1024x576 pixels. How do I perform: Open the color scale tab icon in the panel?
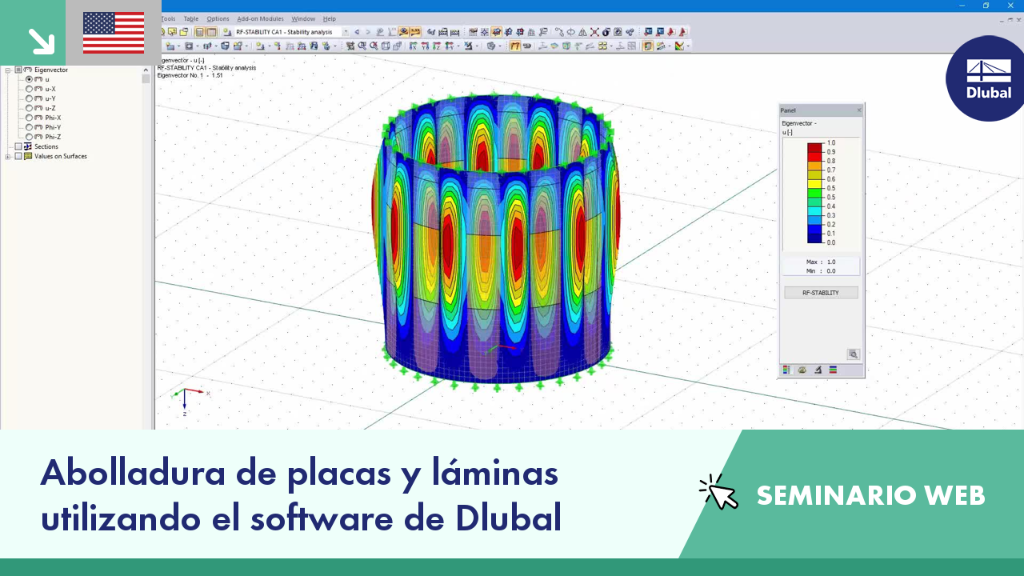(786, 370)
